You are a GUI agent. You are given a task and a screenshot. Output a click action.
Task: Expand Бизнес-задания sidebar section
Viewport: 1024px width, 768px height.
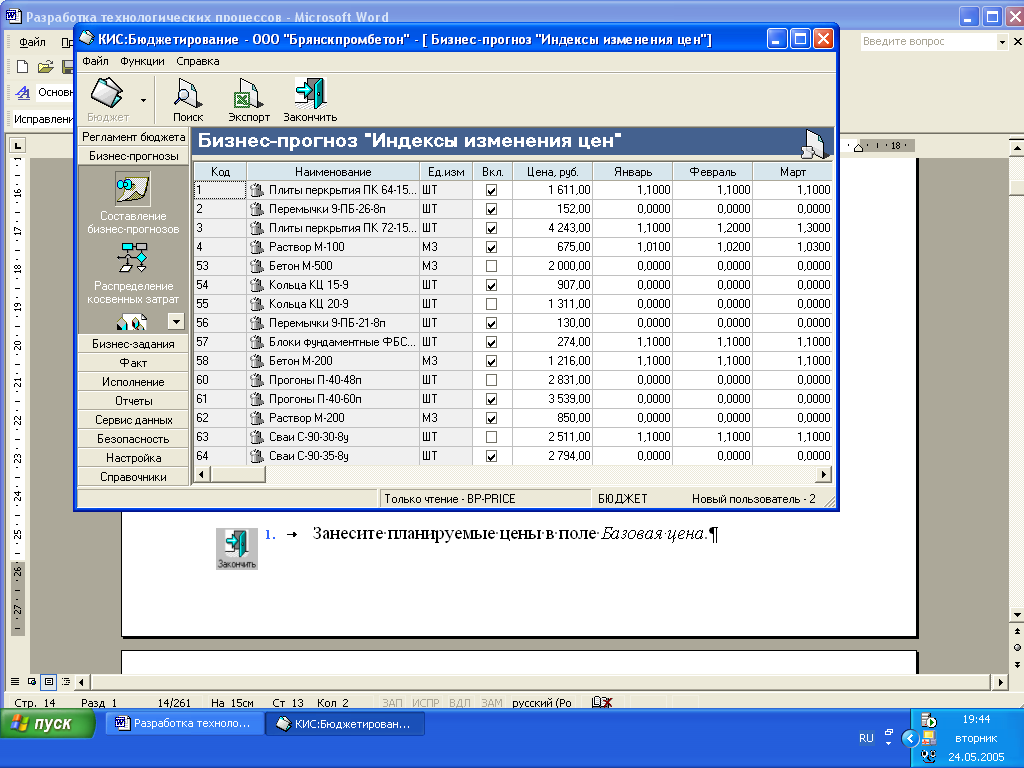pos(133,344)
